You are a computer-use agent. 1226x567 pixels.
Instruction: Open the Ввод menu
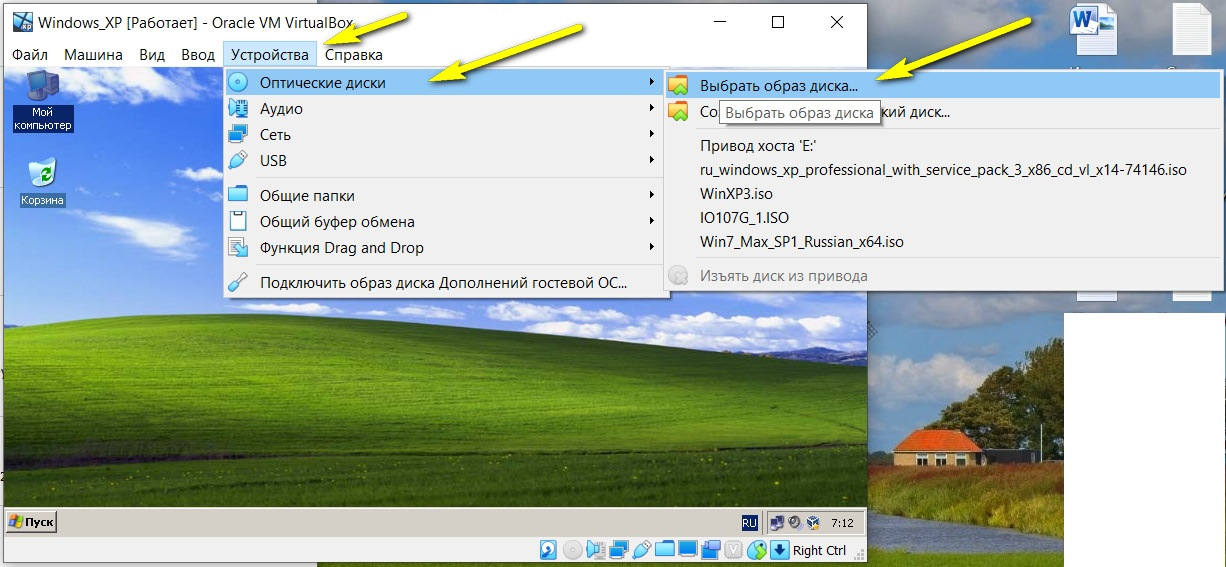click(x=198, y=55)
